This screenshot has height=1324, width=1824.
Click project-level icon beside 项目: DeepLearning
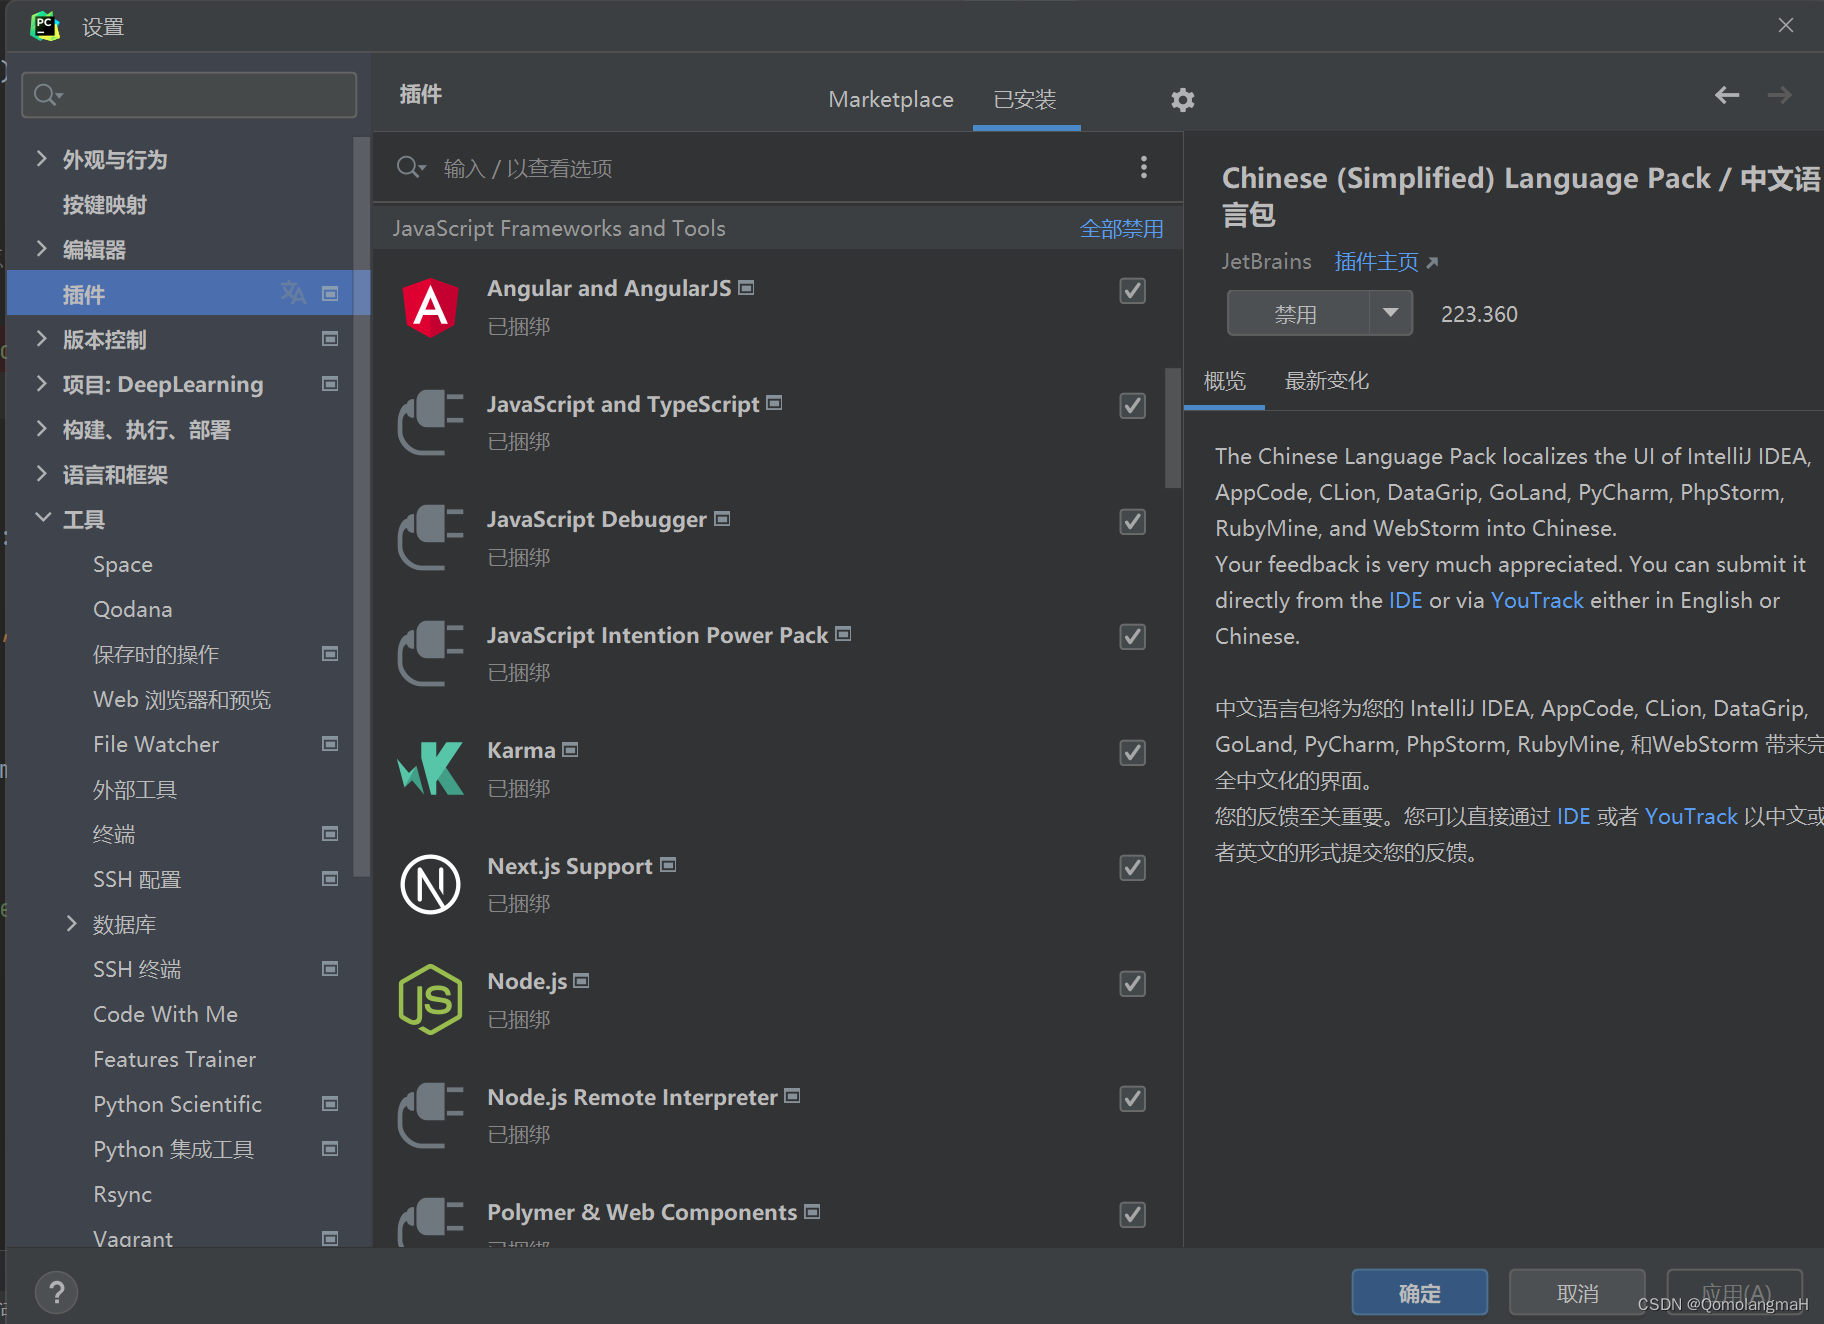coord(330,384)
